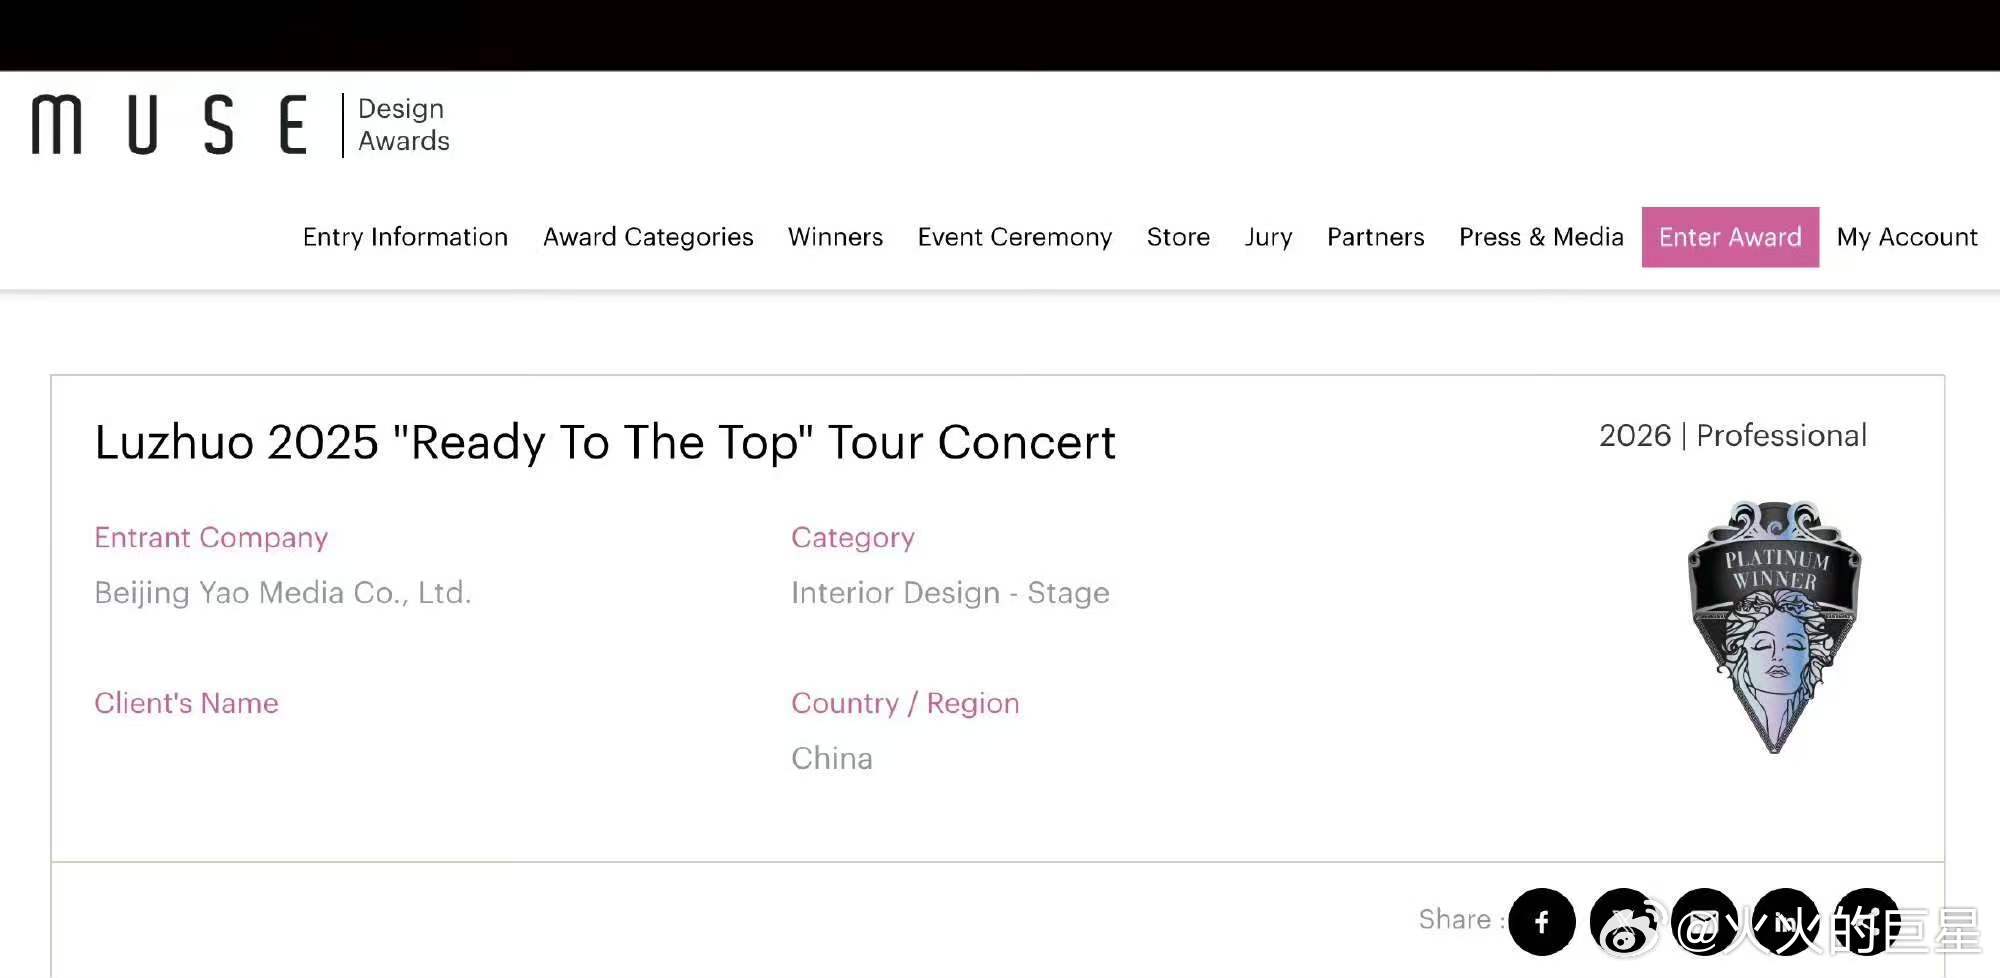The height and width of the screenshot is (978, 2000).
Task: Open the Award Categories menu
Action: (x=648, y=237)
